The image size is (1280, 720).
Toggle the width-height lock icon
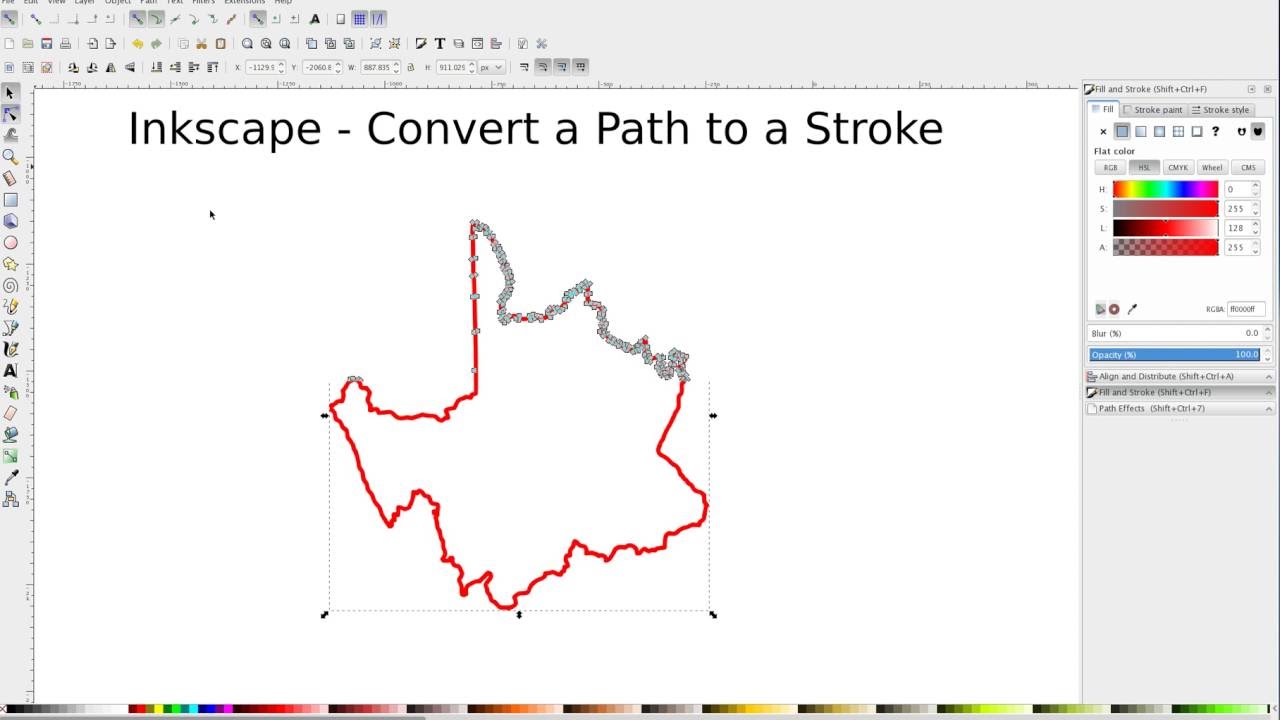coord(411,67)
